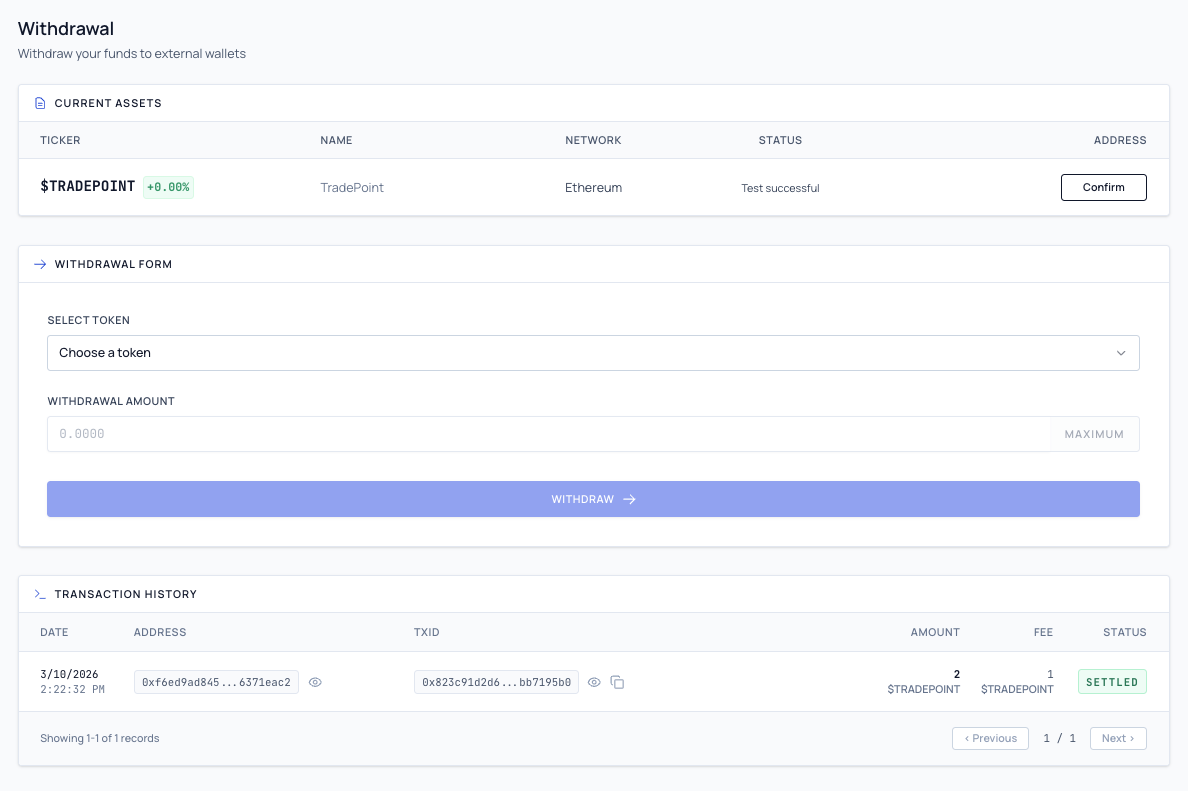This screenshot has width=1188, height=791.
Task: Reveal full address with eye icon
Action: point(315,683)
